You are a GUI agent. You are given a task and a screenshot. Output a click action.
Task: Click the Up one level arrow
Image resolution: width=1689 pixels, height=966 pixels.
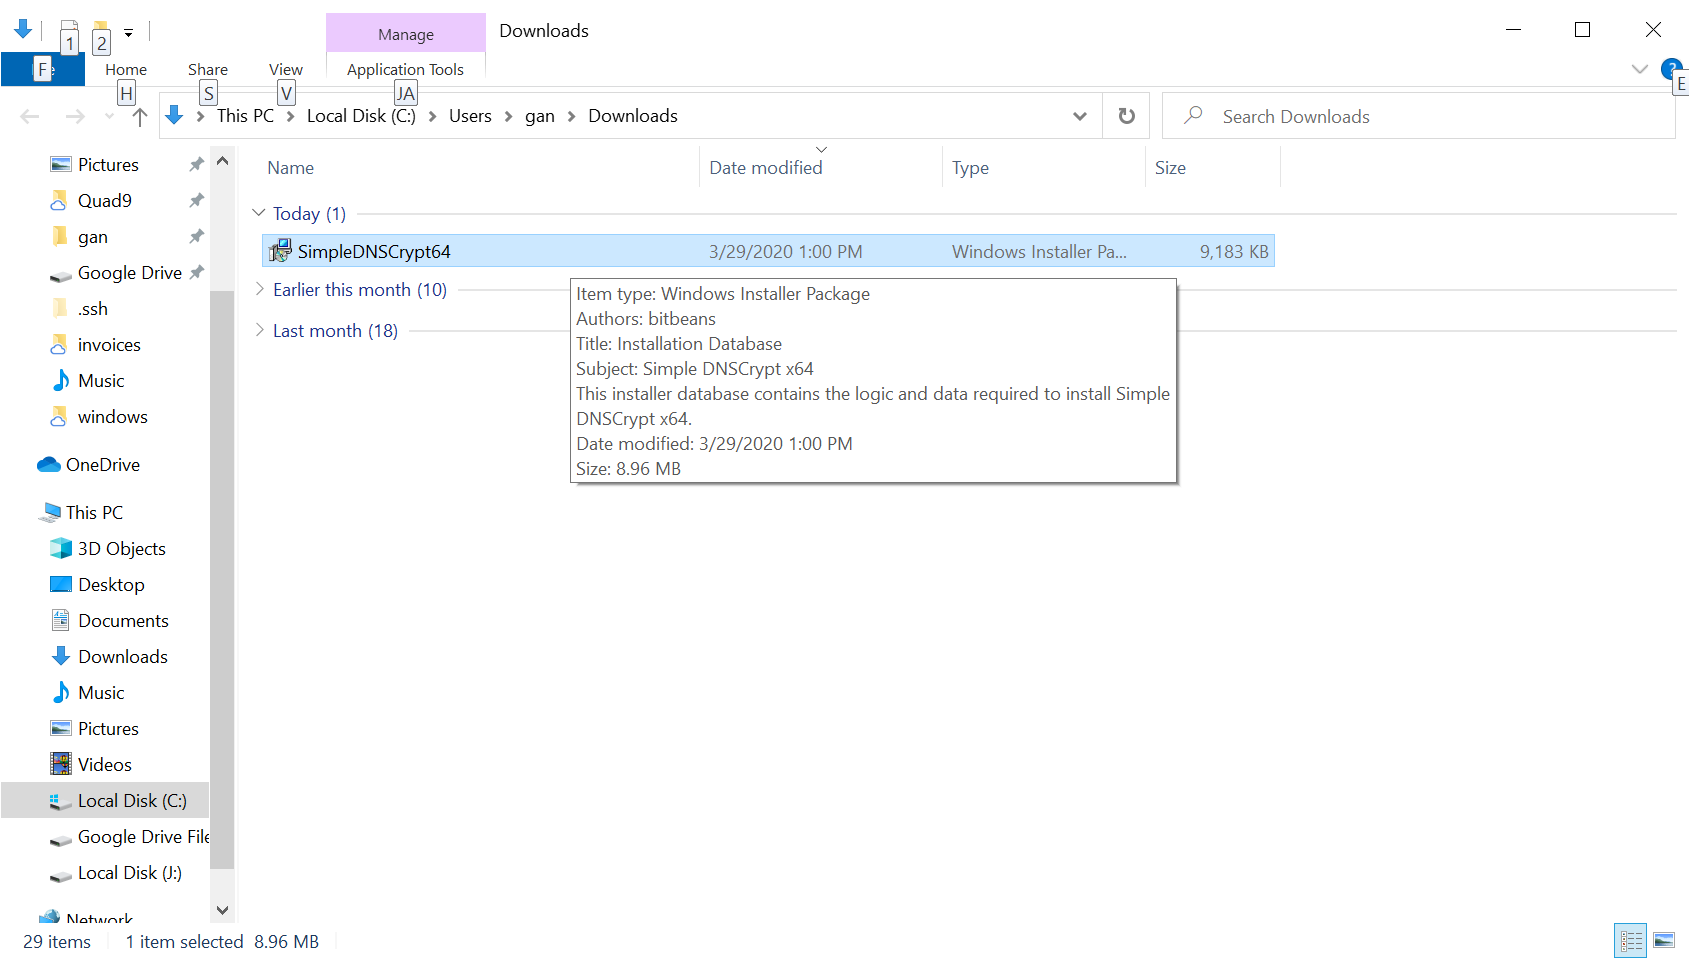click(x=140, y=117)
